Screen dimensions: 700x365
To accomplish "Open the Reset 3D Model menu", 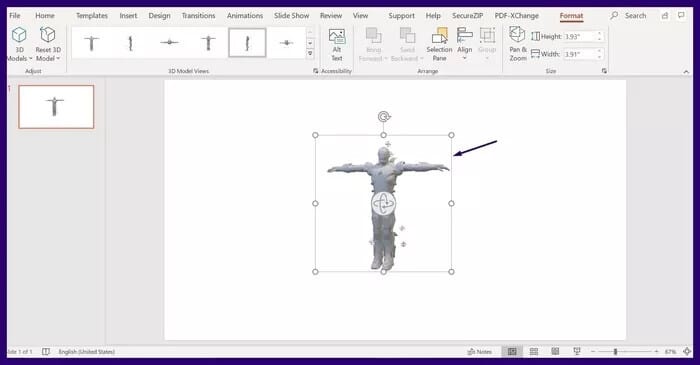I will [48, 43].
